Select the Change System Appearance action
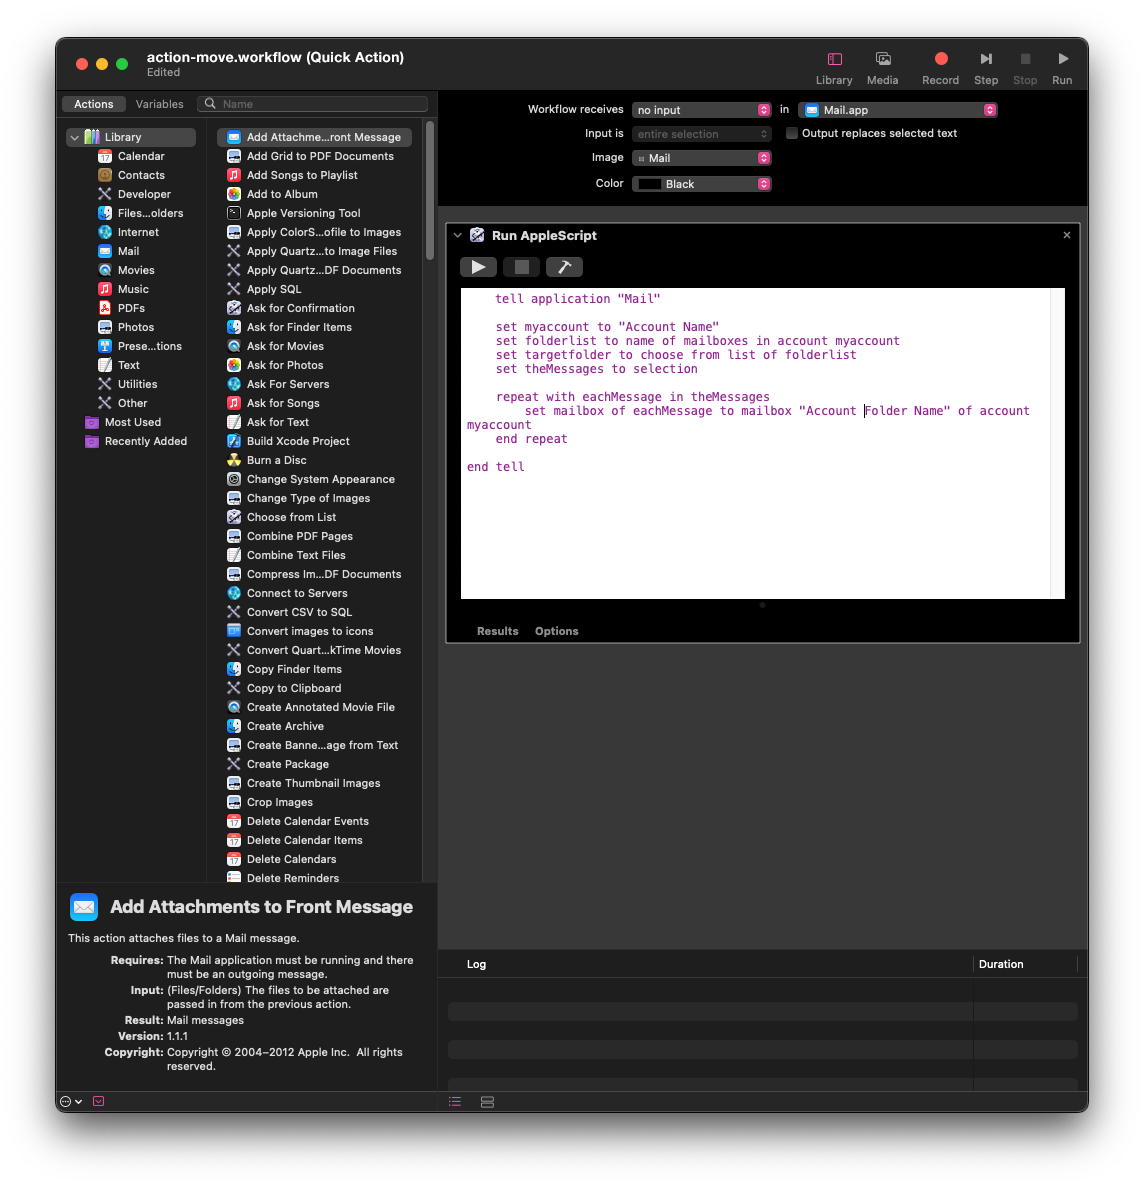The height and width of the screenshot is (1186, 1144). click(311, 479)
